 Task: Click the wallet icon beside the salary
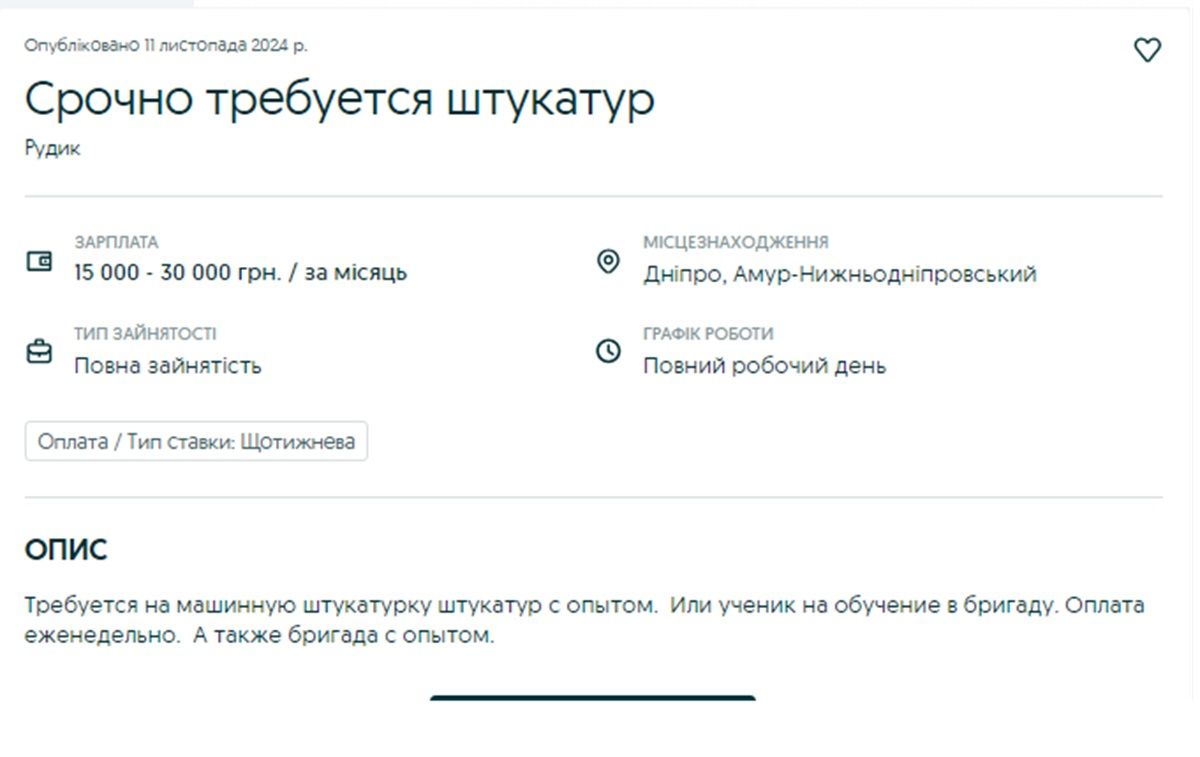pyautogui.click(x=39, y=262)
